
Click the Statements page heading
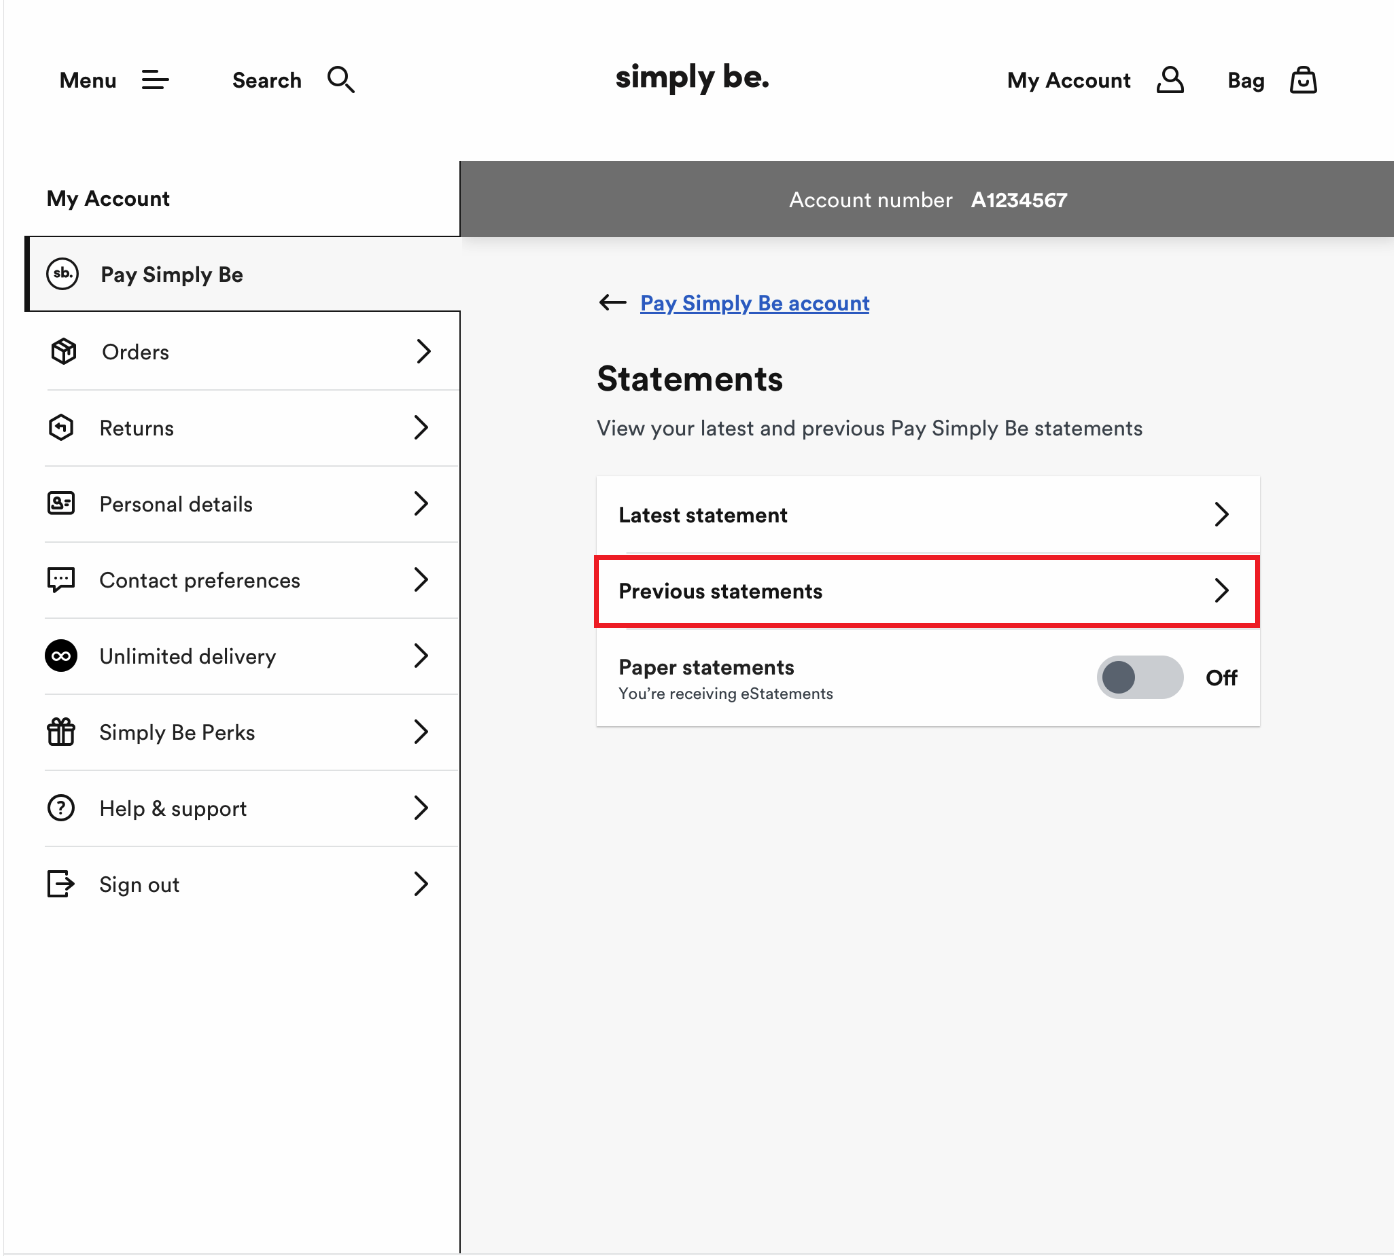point(690,379)
